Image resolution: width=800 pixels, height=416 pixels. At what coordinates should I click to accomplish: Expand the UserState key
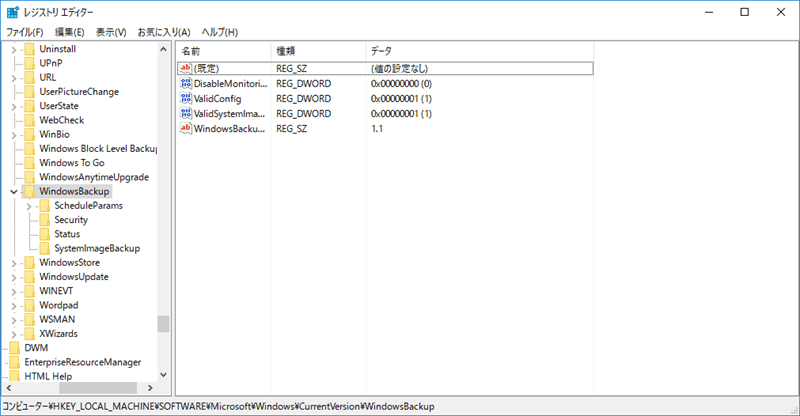pyautogui.click(x=14, y=107)
